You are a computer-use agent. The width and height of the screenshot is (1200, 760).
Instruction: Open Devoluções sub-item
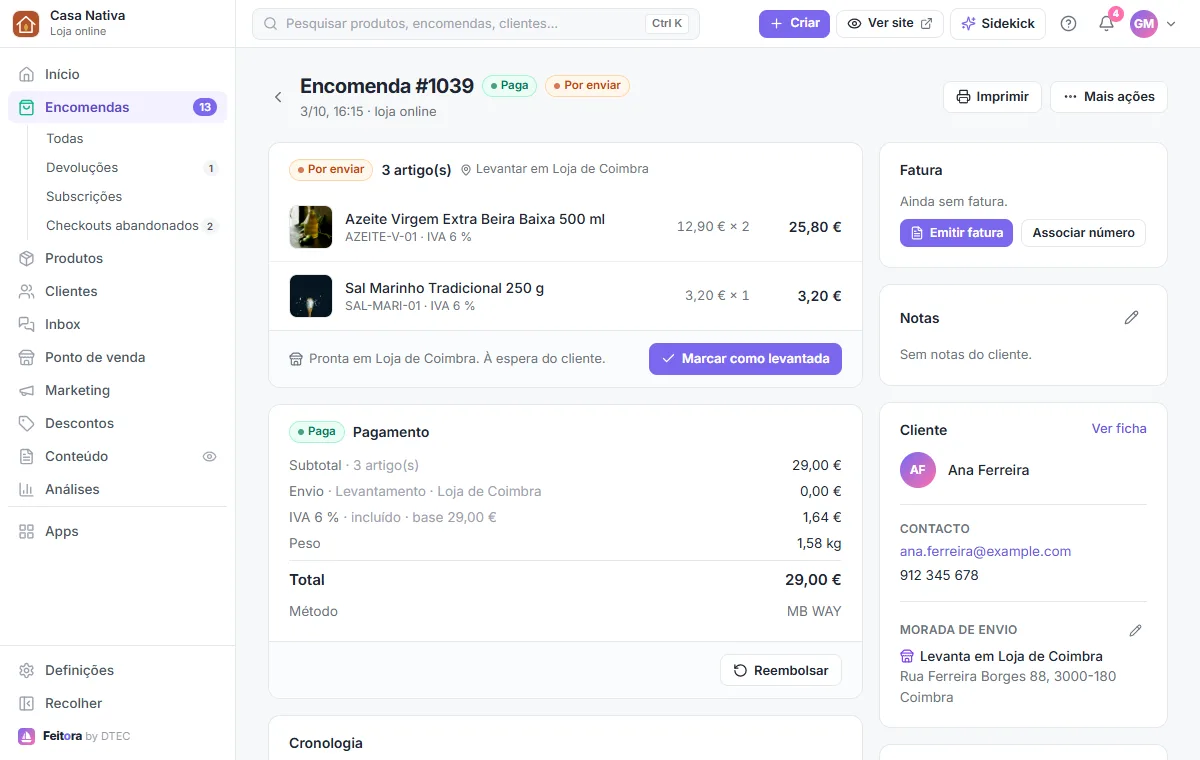coord(82,167)
